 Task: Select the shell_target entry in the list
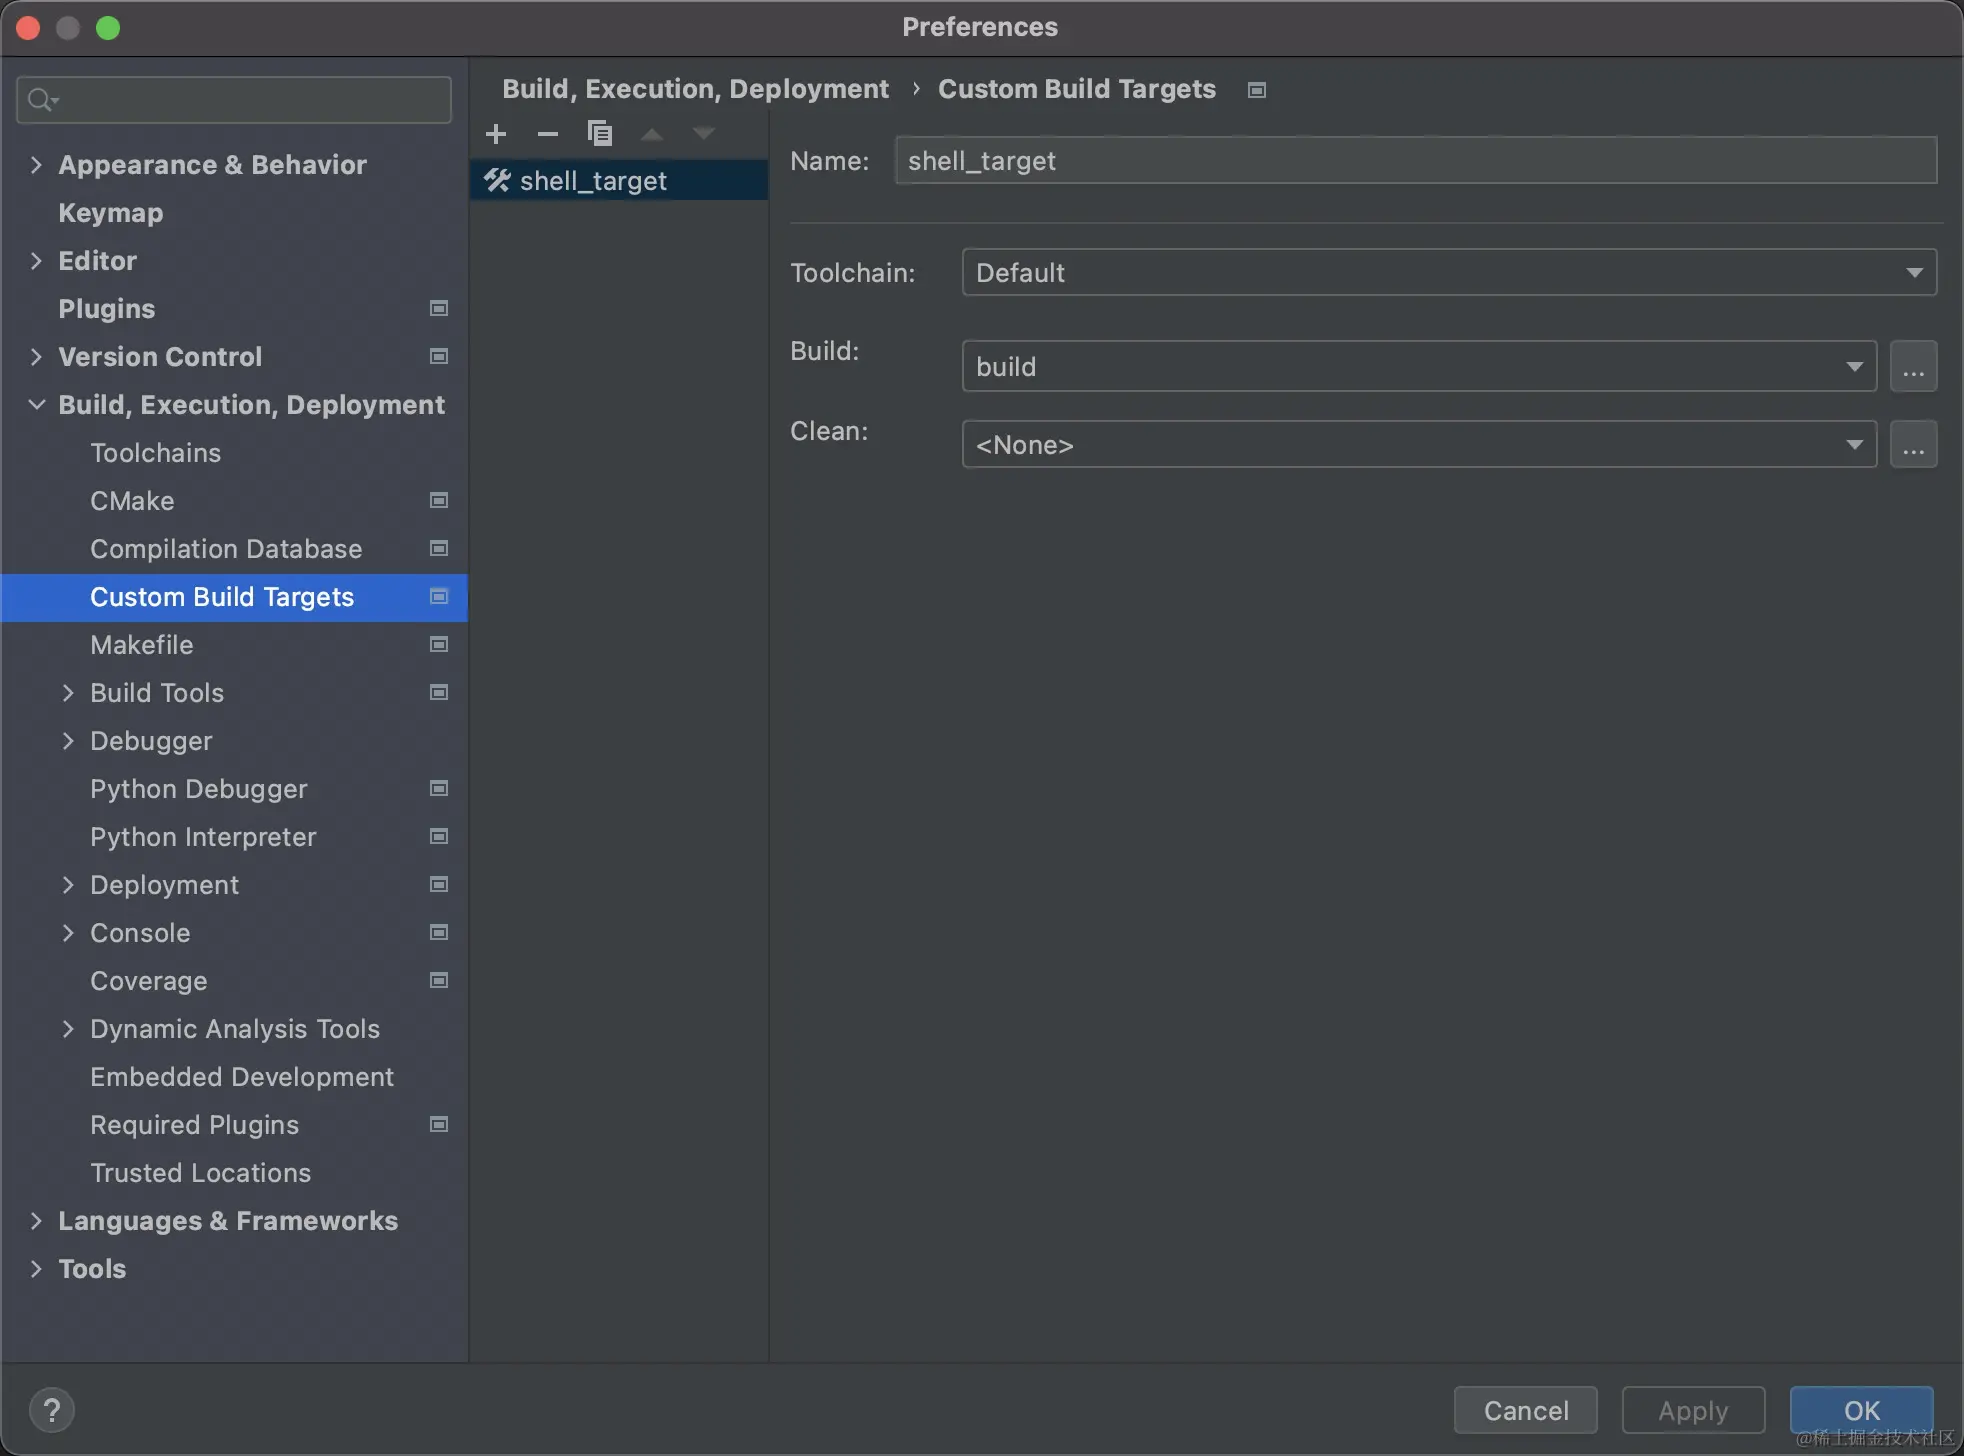click(x=593, y=181)
